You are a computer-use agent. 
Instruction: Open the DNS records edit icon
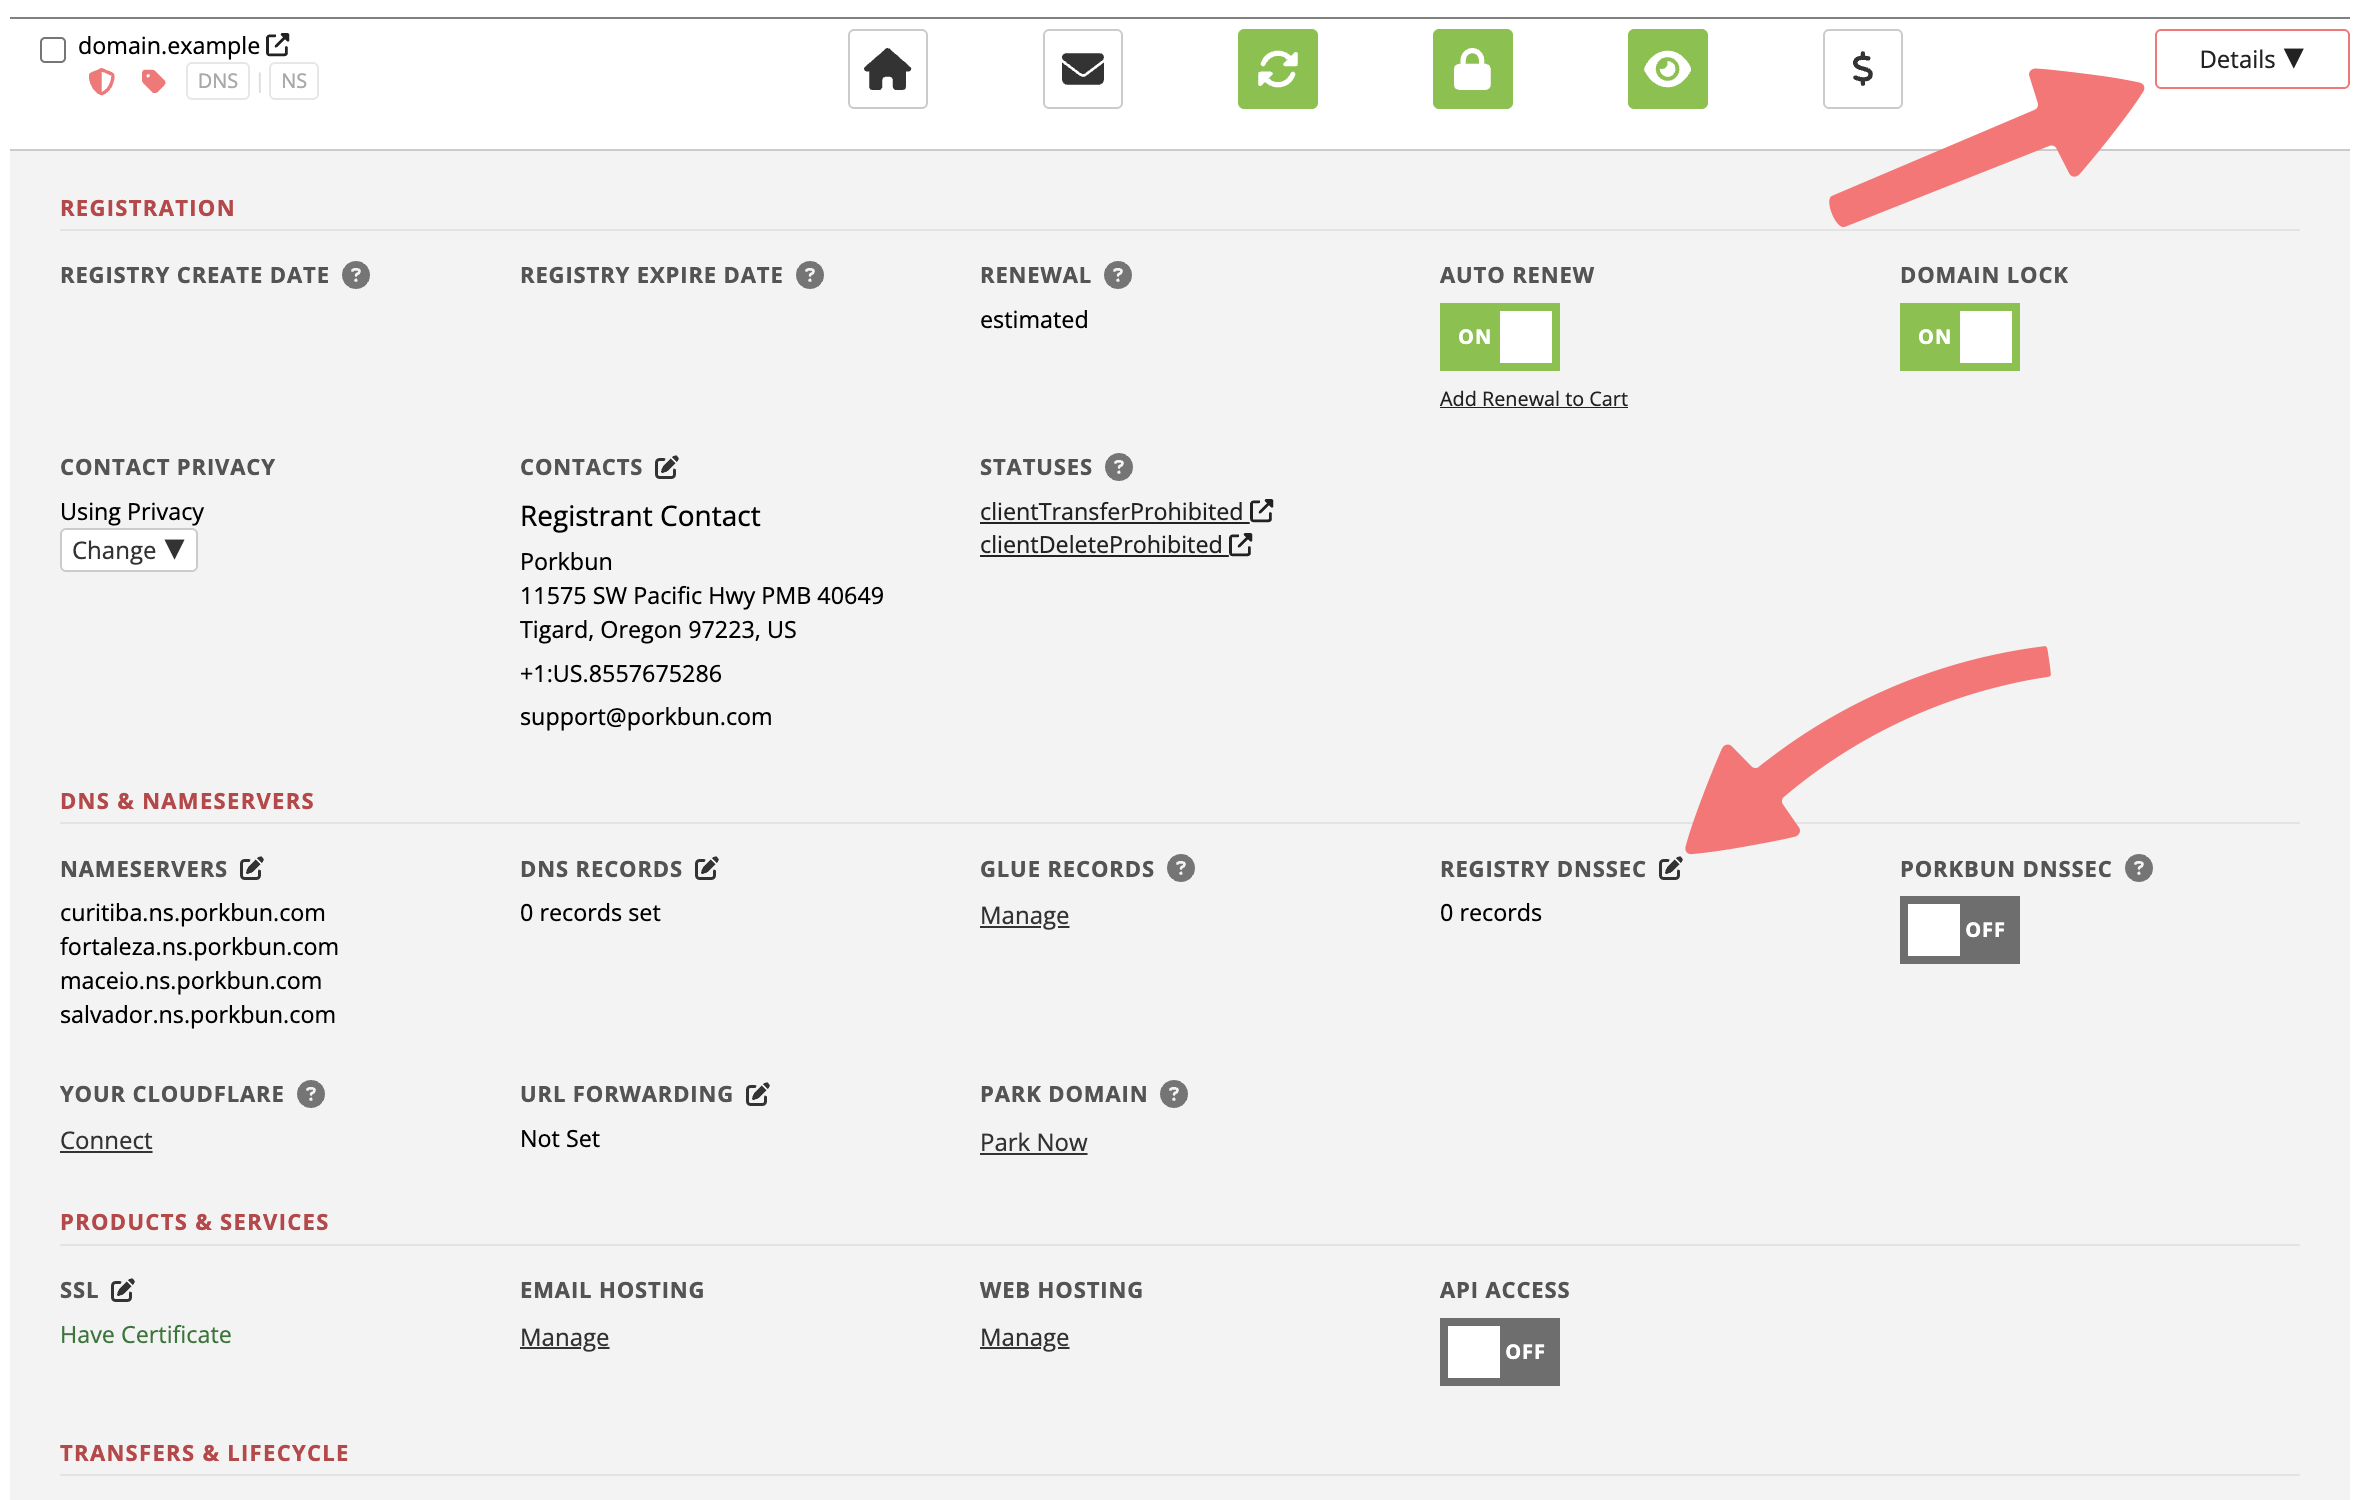point(706,868)
